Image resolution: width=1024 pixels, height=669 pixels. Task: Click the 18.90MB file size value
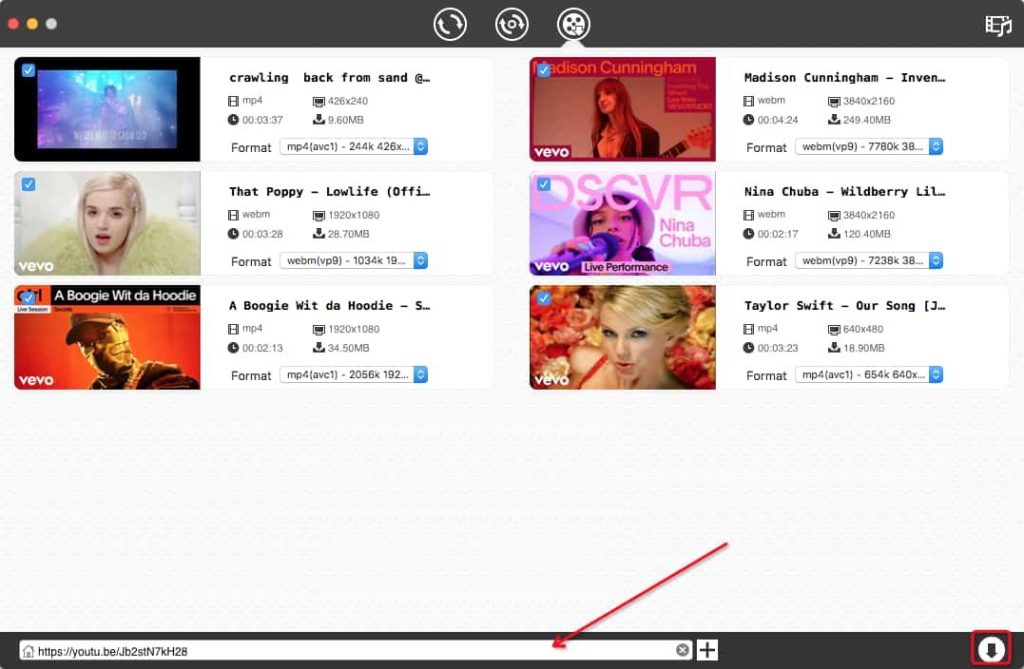click(864, 348)
